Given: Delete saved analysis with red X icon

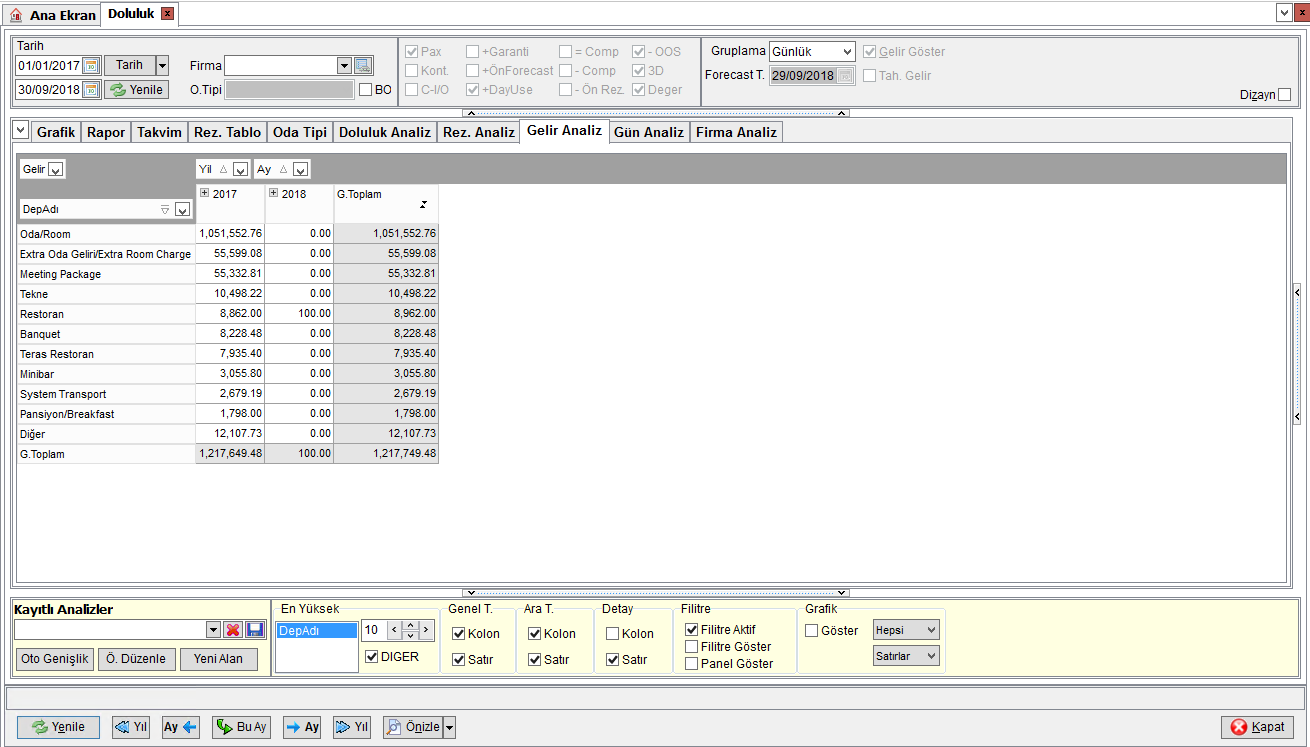Looking at the screenshot, I should tap(233, 630).
